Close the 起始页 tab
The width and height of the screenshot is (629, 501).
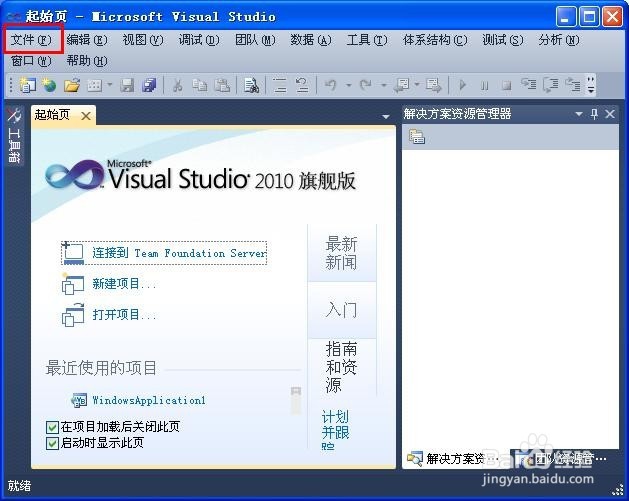pos(85,116)
